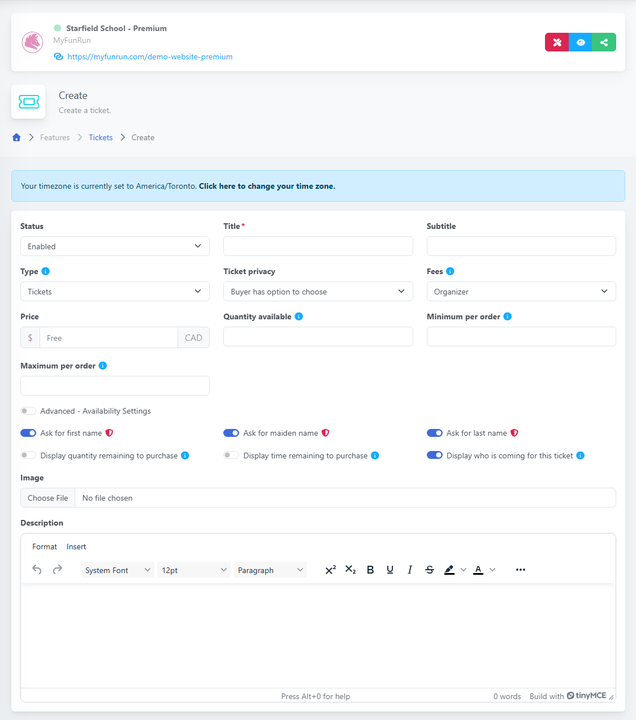Click the home icon in breadcrumb
Image resolution: width=636 pixels, height=720 pixels.
(x=16, y=137)
